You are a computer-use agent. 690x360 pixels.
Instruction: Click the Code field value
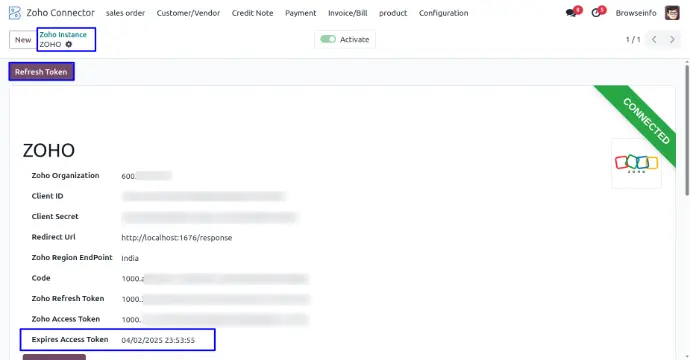pyautogui.click(x=214, y=279)
